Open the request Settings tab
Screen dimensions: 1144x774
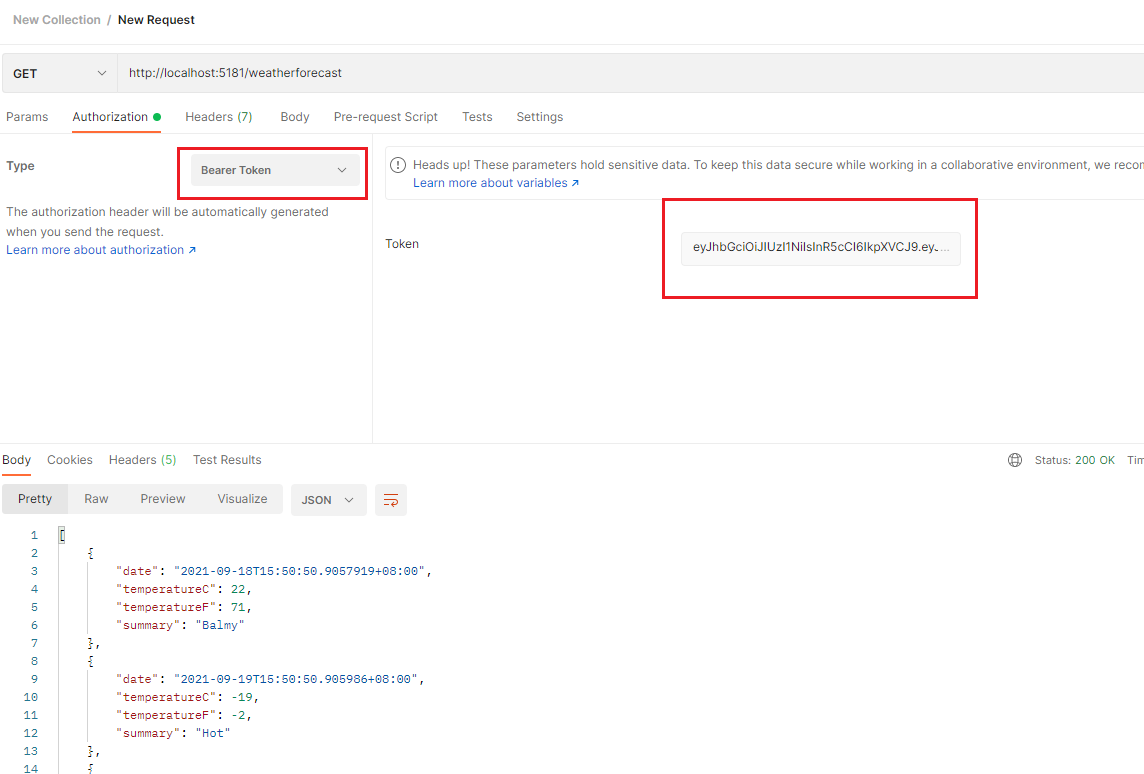[x=539, y=117]
